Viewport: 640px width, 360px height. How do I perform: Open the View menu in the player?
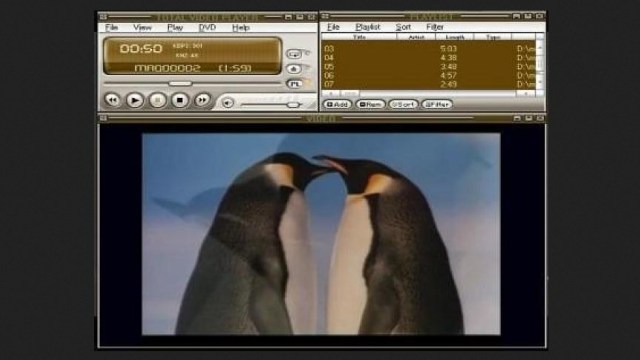point(142,27)
